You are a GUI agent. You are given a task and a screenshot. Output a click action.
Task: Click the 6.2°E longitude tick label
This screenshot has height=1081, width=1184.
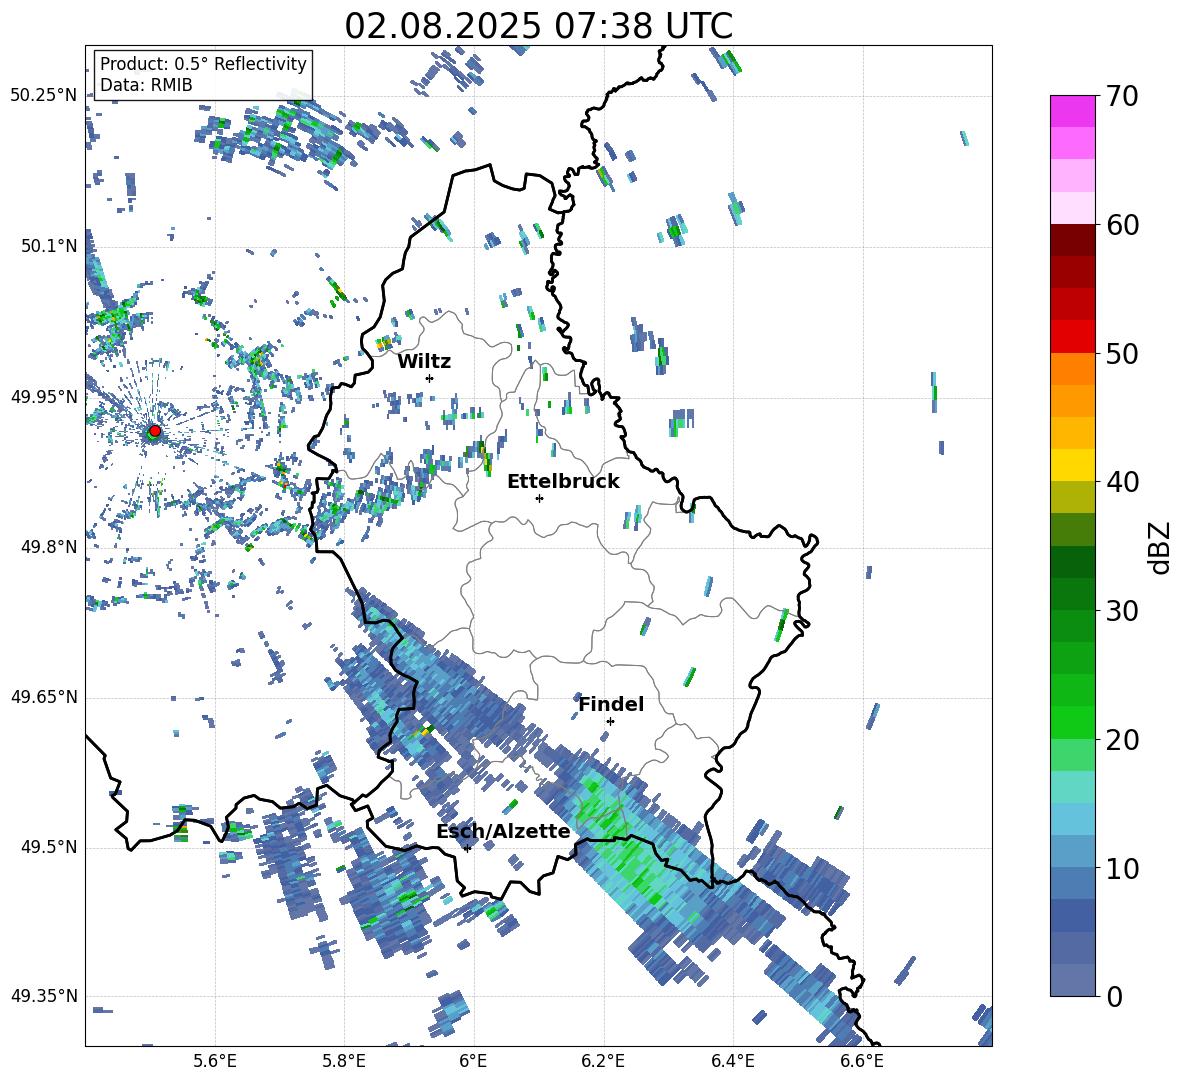pos(603,1061)
